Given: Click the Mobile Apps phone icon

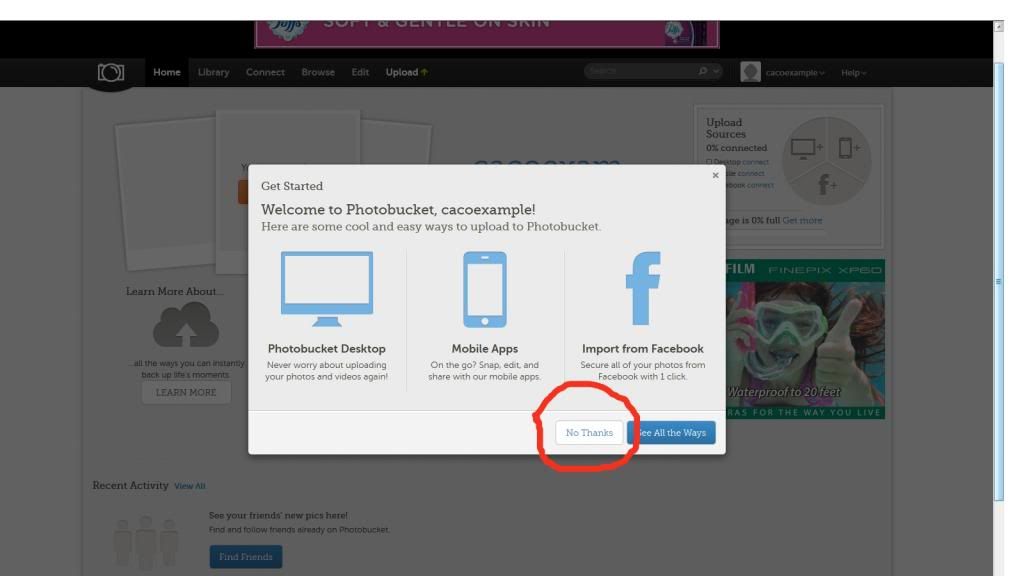Looking at the screenshot, I should [485, 289].
